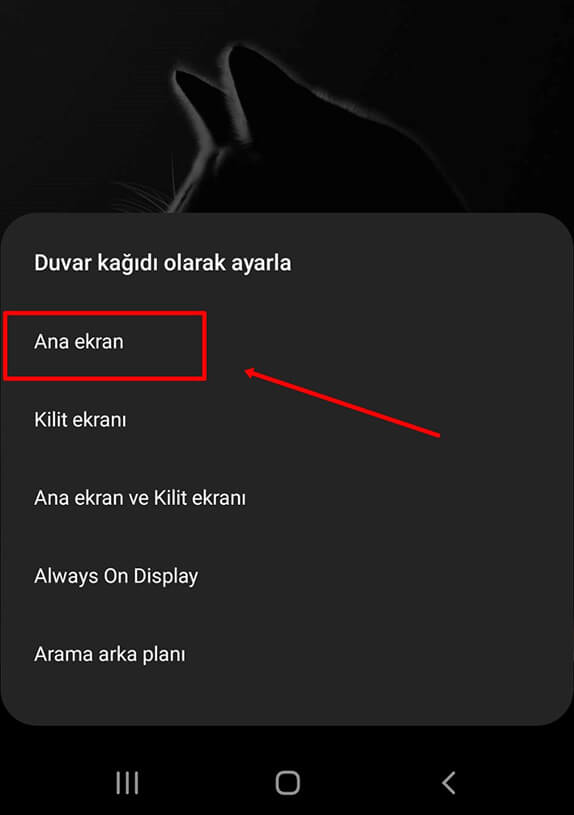Apply wallpaper to both home and lock screens
The width and height of the screenshot is (574, 815).
[140, 498]
